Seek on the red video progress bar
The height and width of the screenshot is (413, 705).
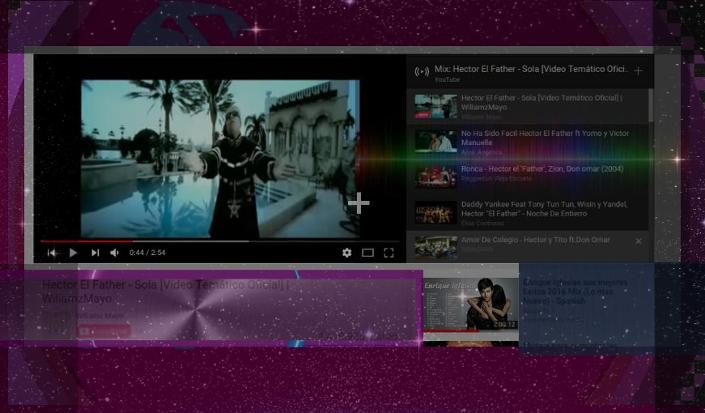pyautogui.click(x=219, y=241)
